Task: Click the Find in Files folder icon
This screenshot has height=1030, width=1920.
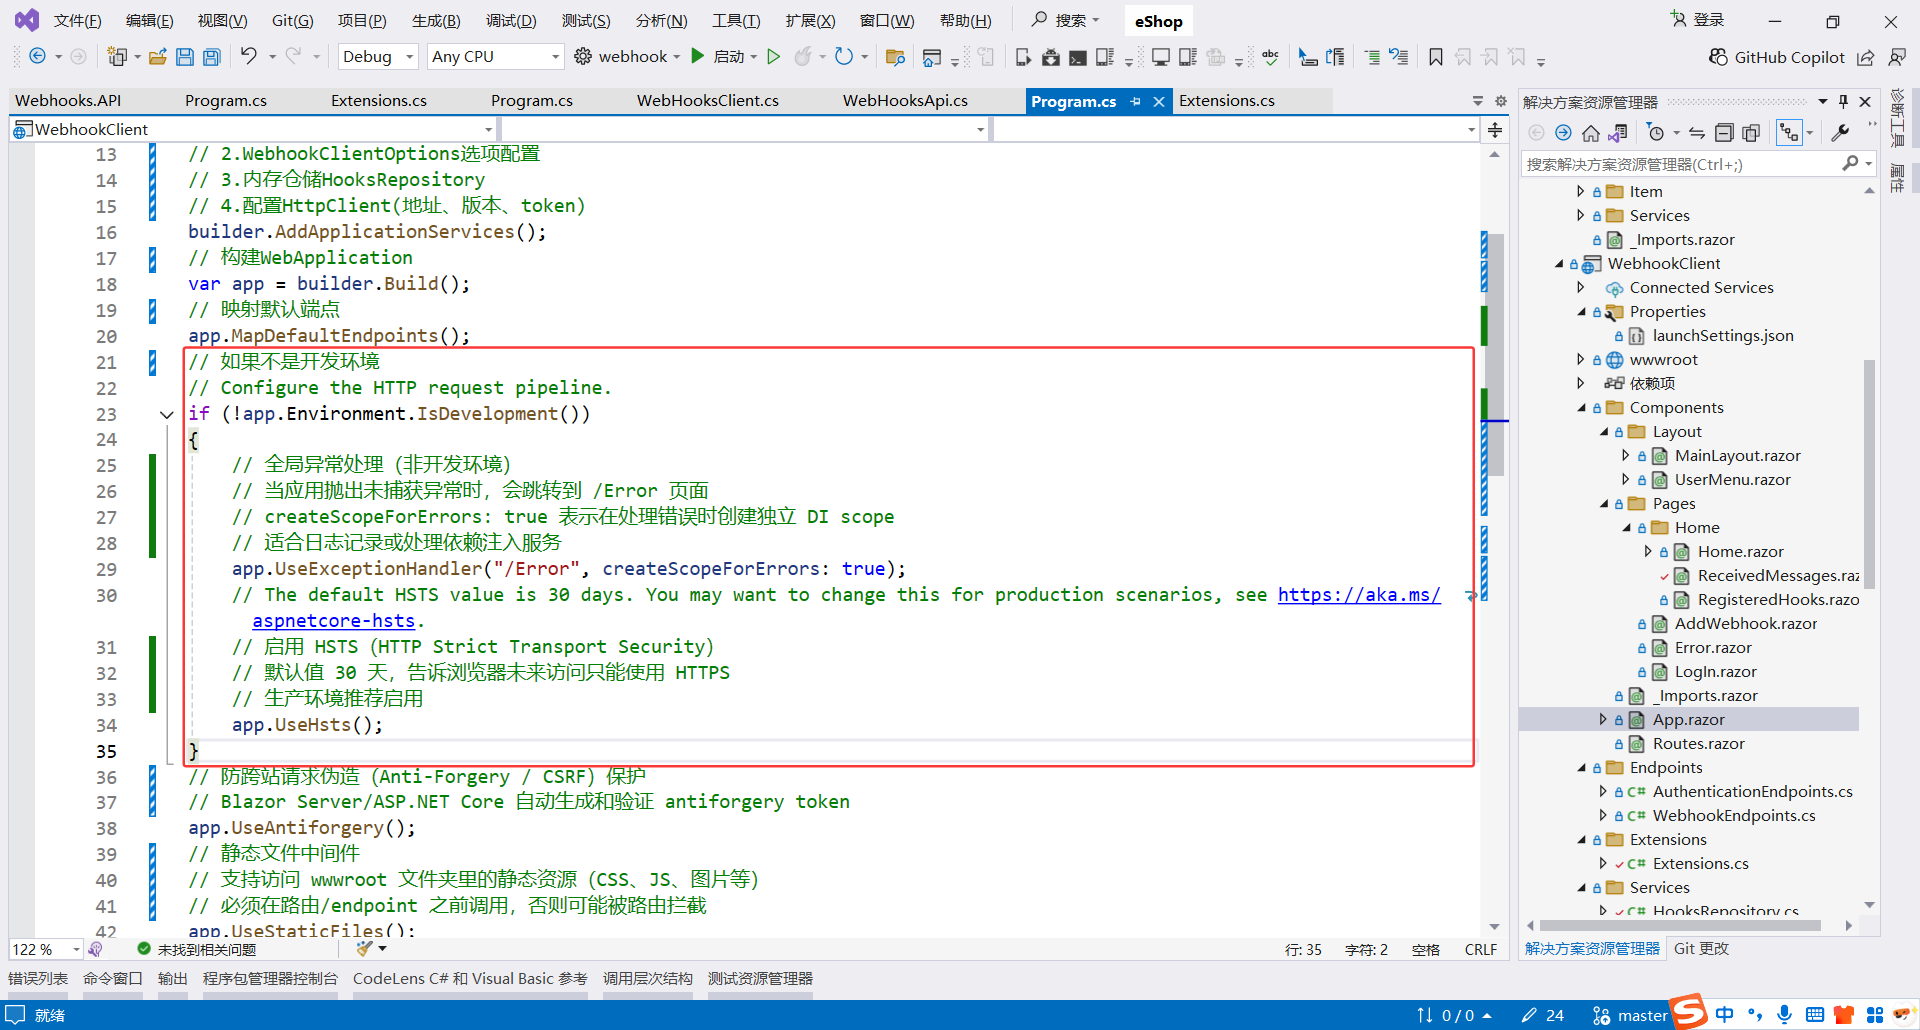Action: 895,57
